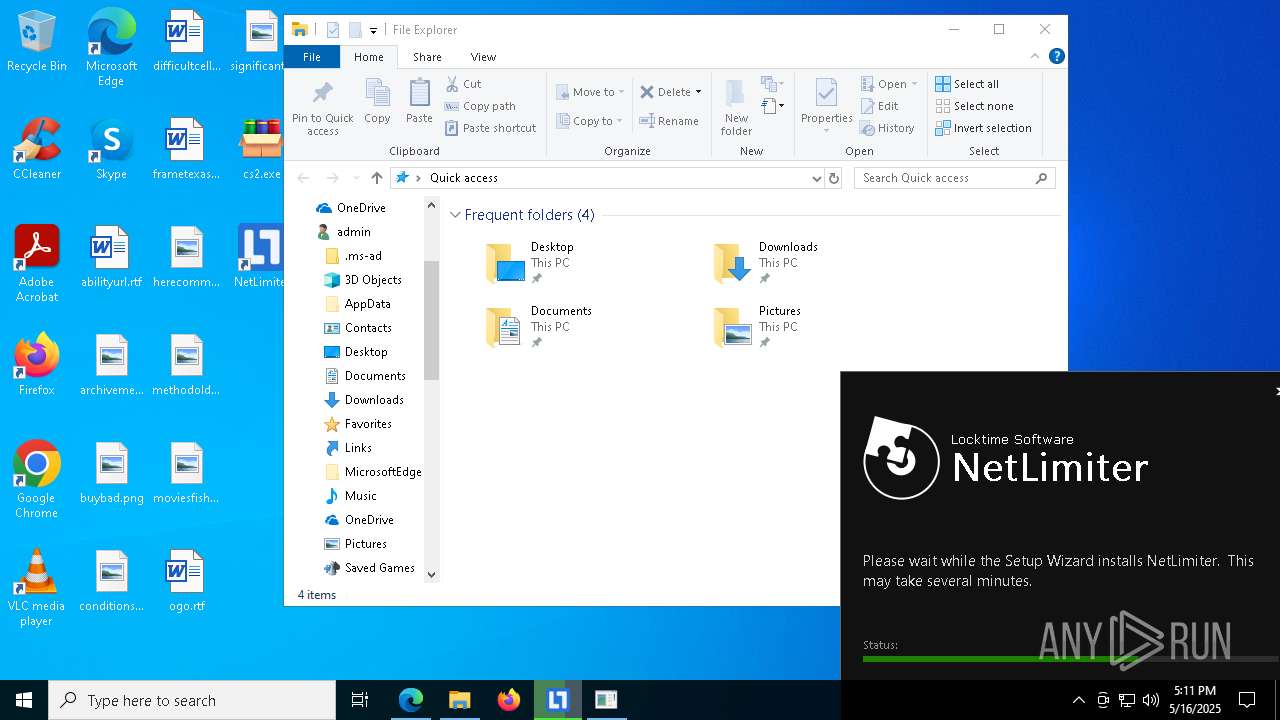Open the notifications action center

click(1247, 700)
